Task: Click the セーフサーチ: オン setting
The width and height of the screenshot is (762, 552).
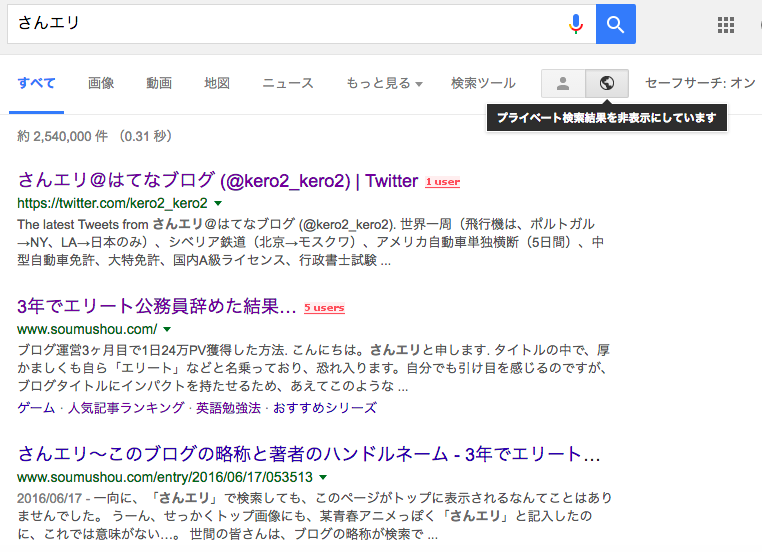Action: [700, 83]
